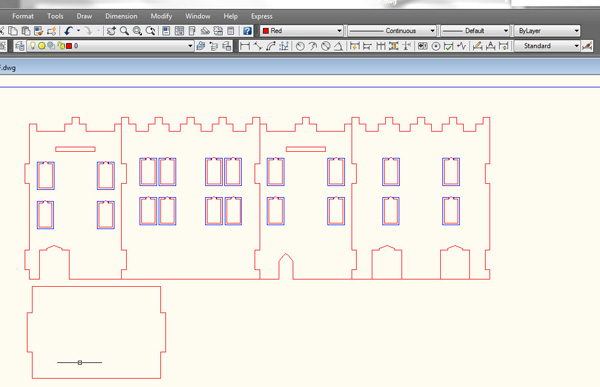Select the Aligned Dimension tool
600x387 pixels.
258,46
